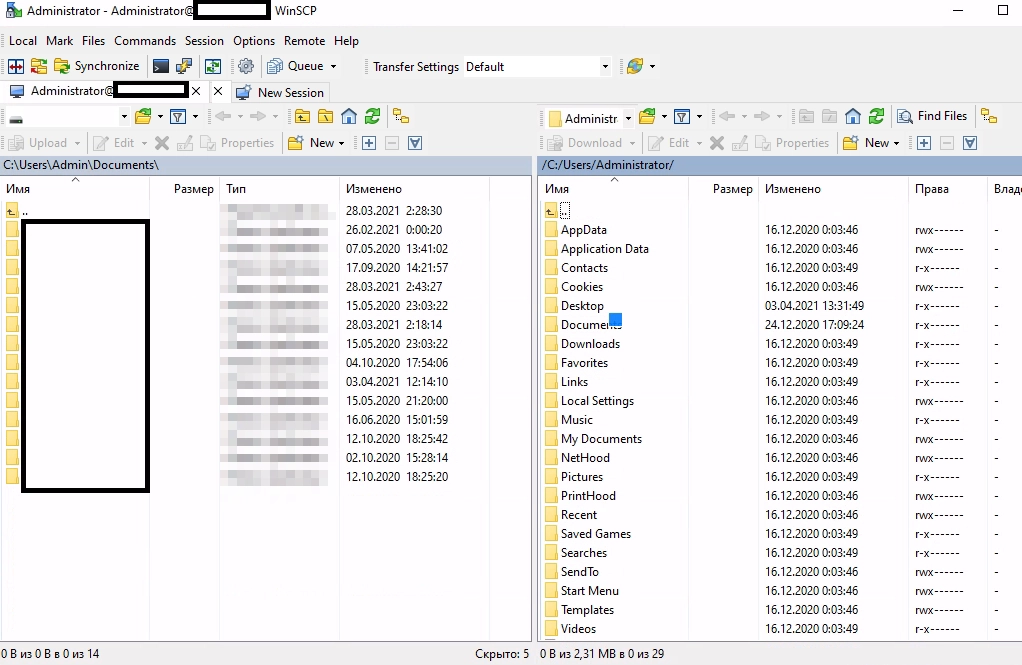Close the Administrator session tab
The height and width of the screenshot is (665, 1022).
(196, 91)
